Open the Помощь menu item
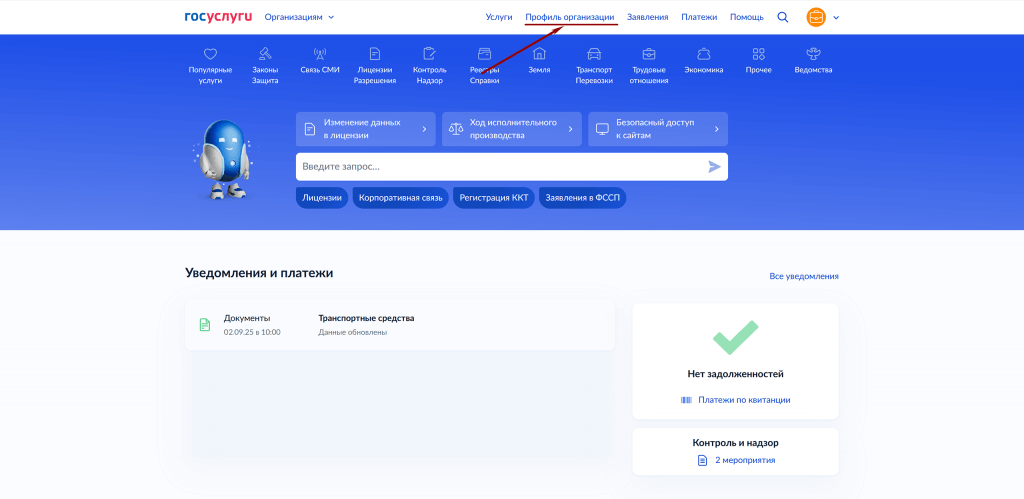This screenshot has width=1024, height=499. click(x=746, y=17)
